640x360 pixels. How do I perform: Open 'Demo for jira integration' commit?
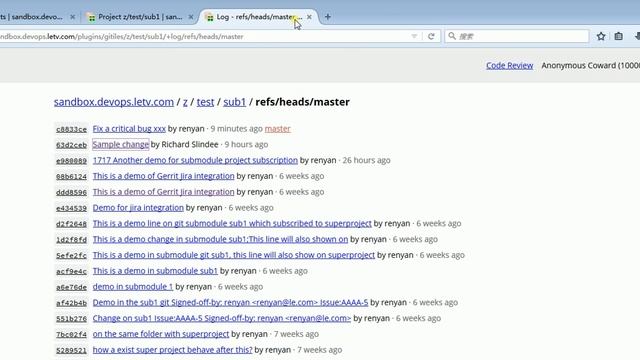[x=138, y=208]
